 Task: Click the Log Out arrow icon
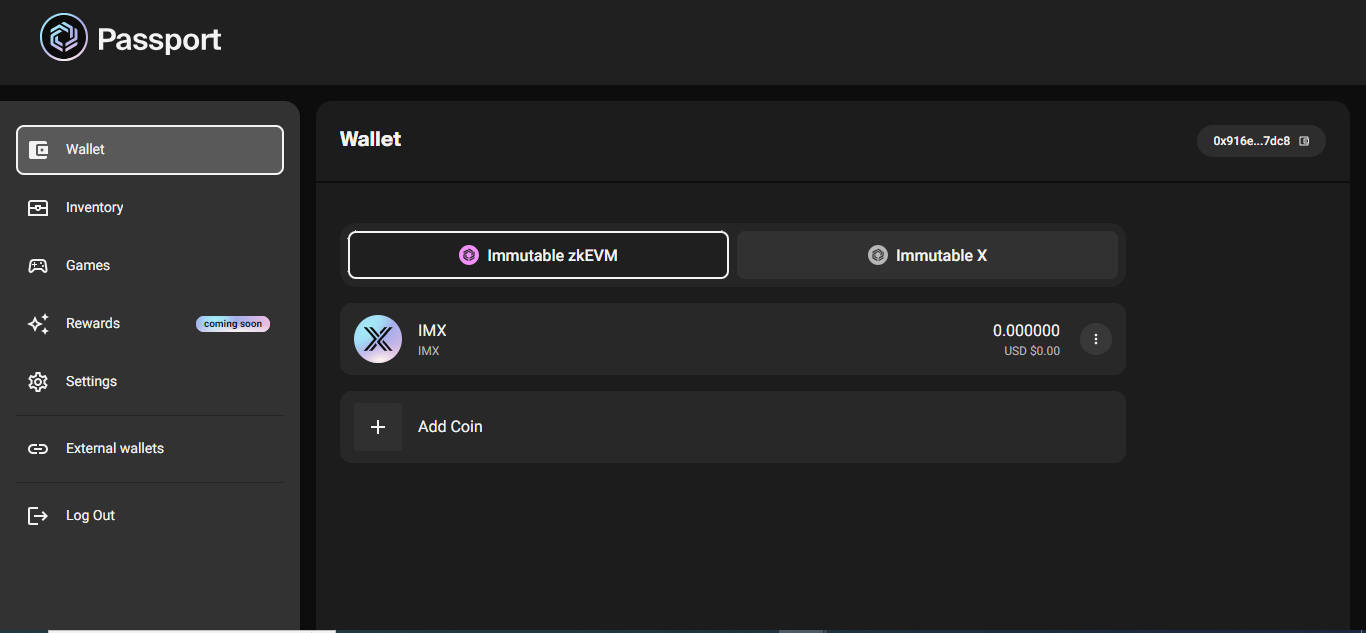pyautogui.click(x=38, y=516)
